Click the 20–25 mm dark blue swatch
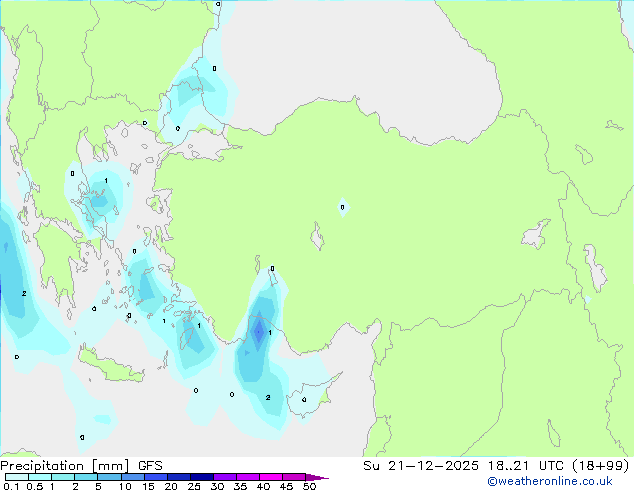Viewport: 634px width, 490px height. 178,477
